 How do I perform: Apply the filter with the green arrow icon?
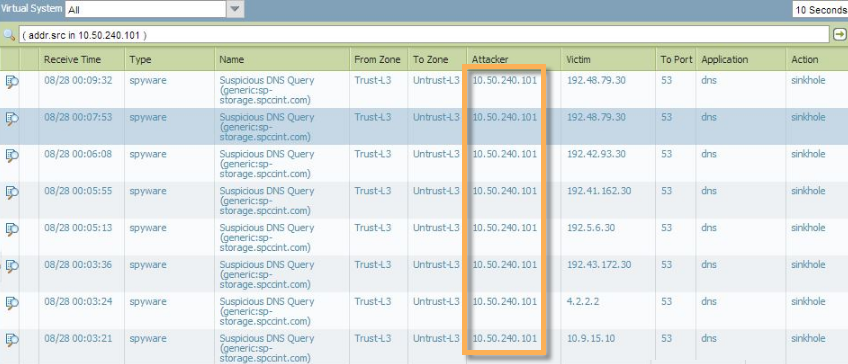click(x=839, y=35)
